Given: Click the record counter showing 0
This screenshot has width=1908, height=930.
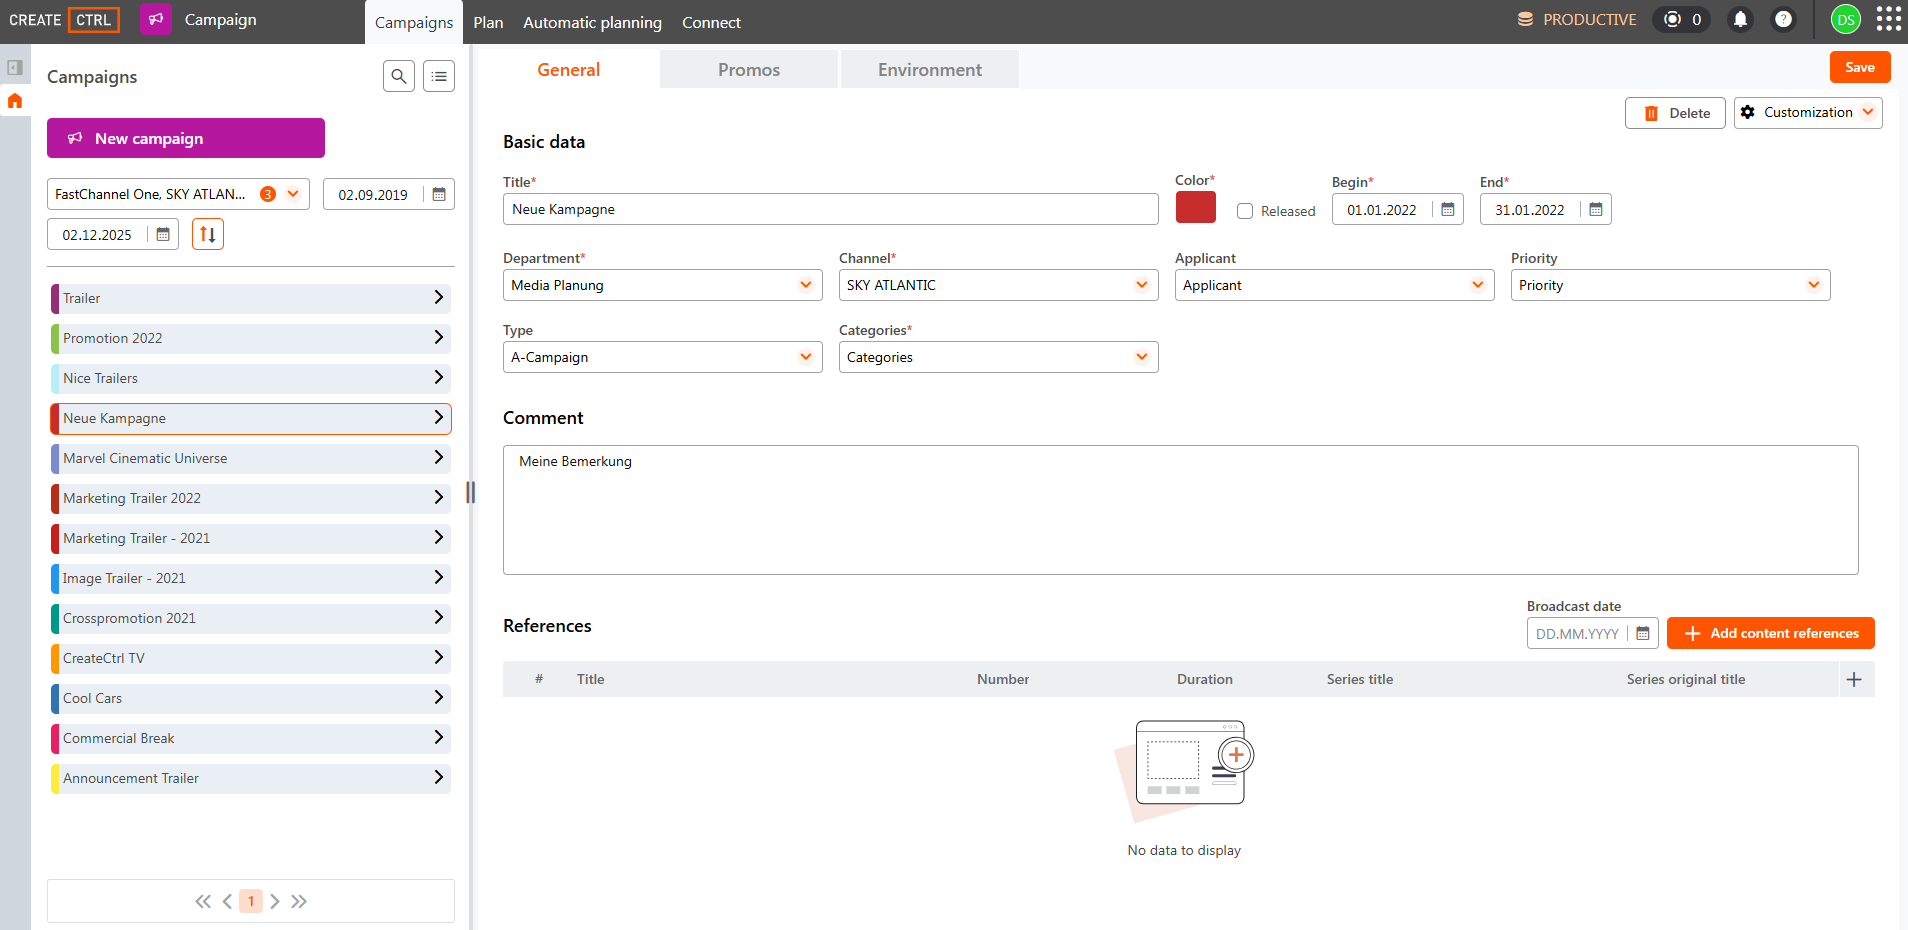Looking at the screenshot, I should pyautogui.click(x=1682, y=19).
